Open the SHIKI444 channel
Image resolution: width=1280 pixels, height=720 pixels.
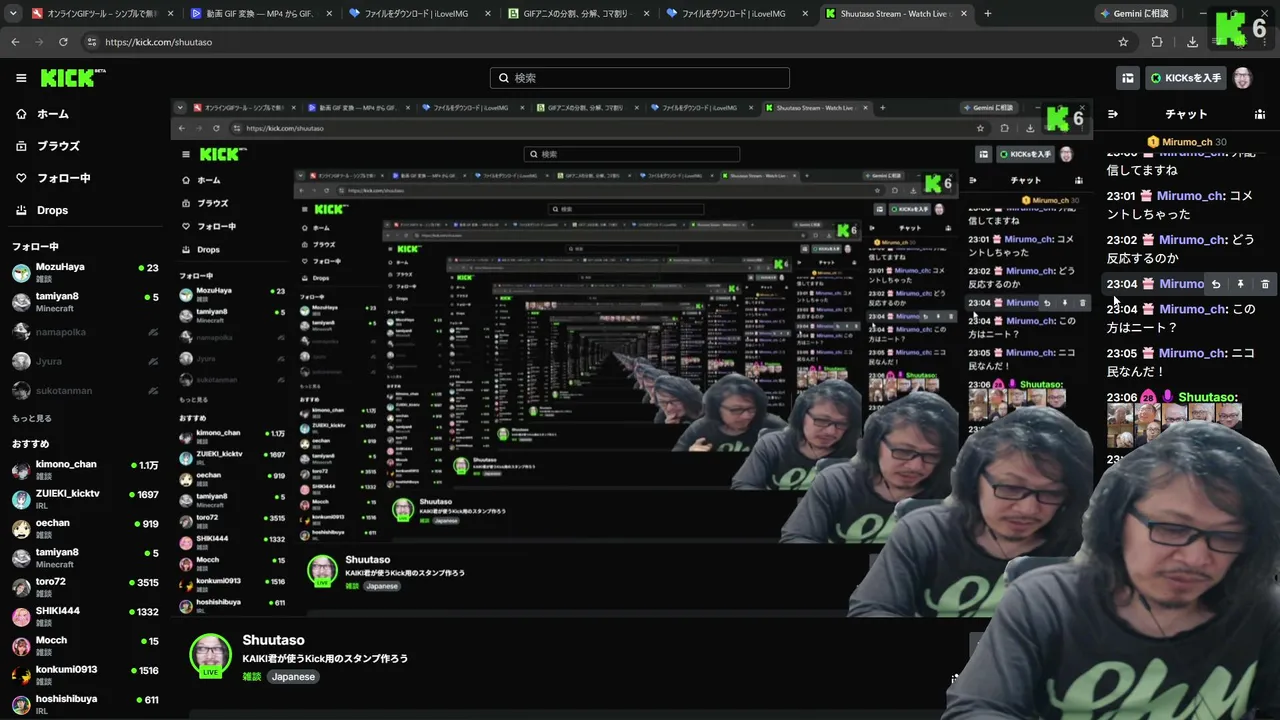coord(84,616)
